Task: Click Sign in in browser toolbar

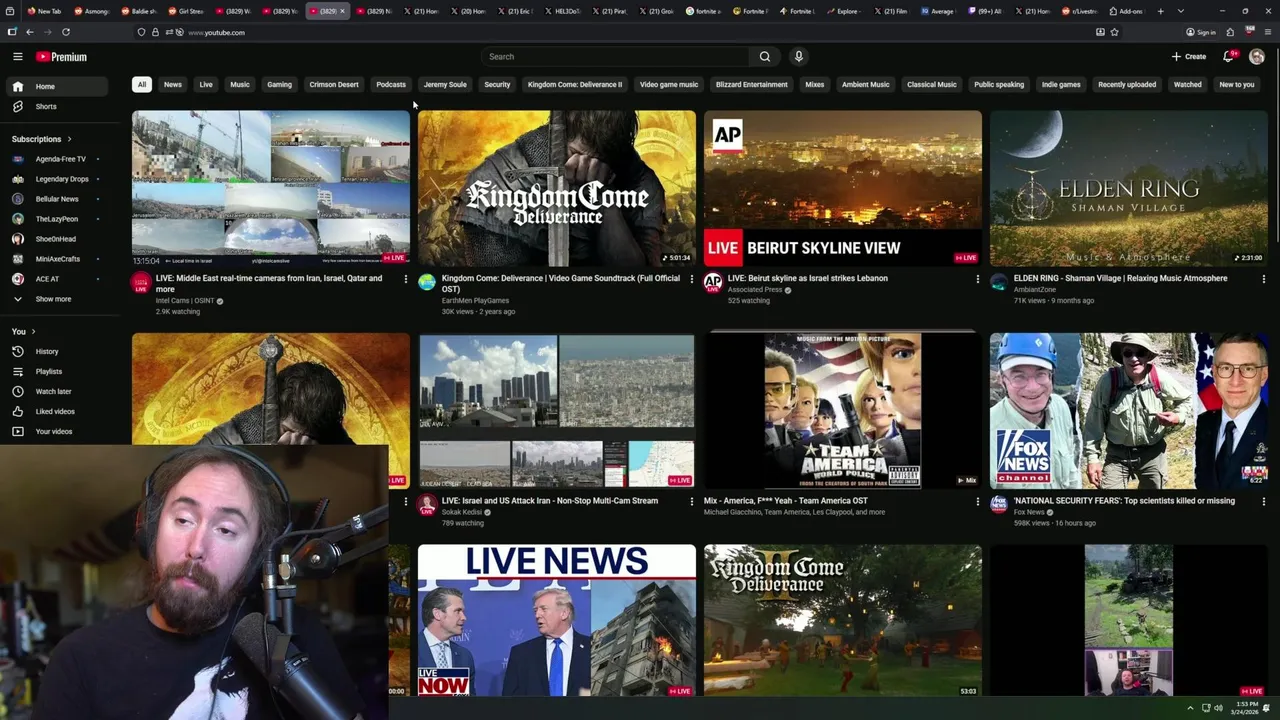Action: pos(1200,32)
